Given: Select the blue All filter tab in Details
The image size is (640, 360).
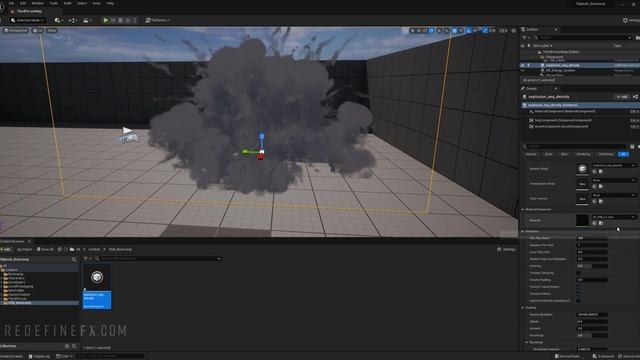Looking at the screenshot, I should (x=623, y=154).
